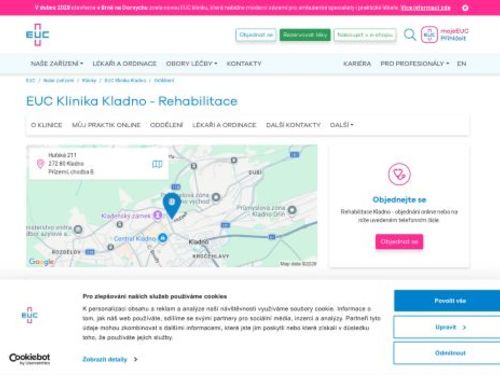Click the Central Kladno map marker

pyautogui.click(x=163, y=238)
